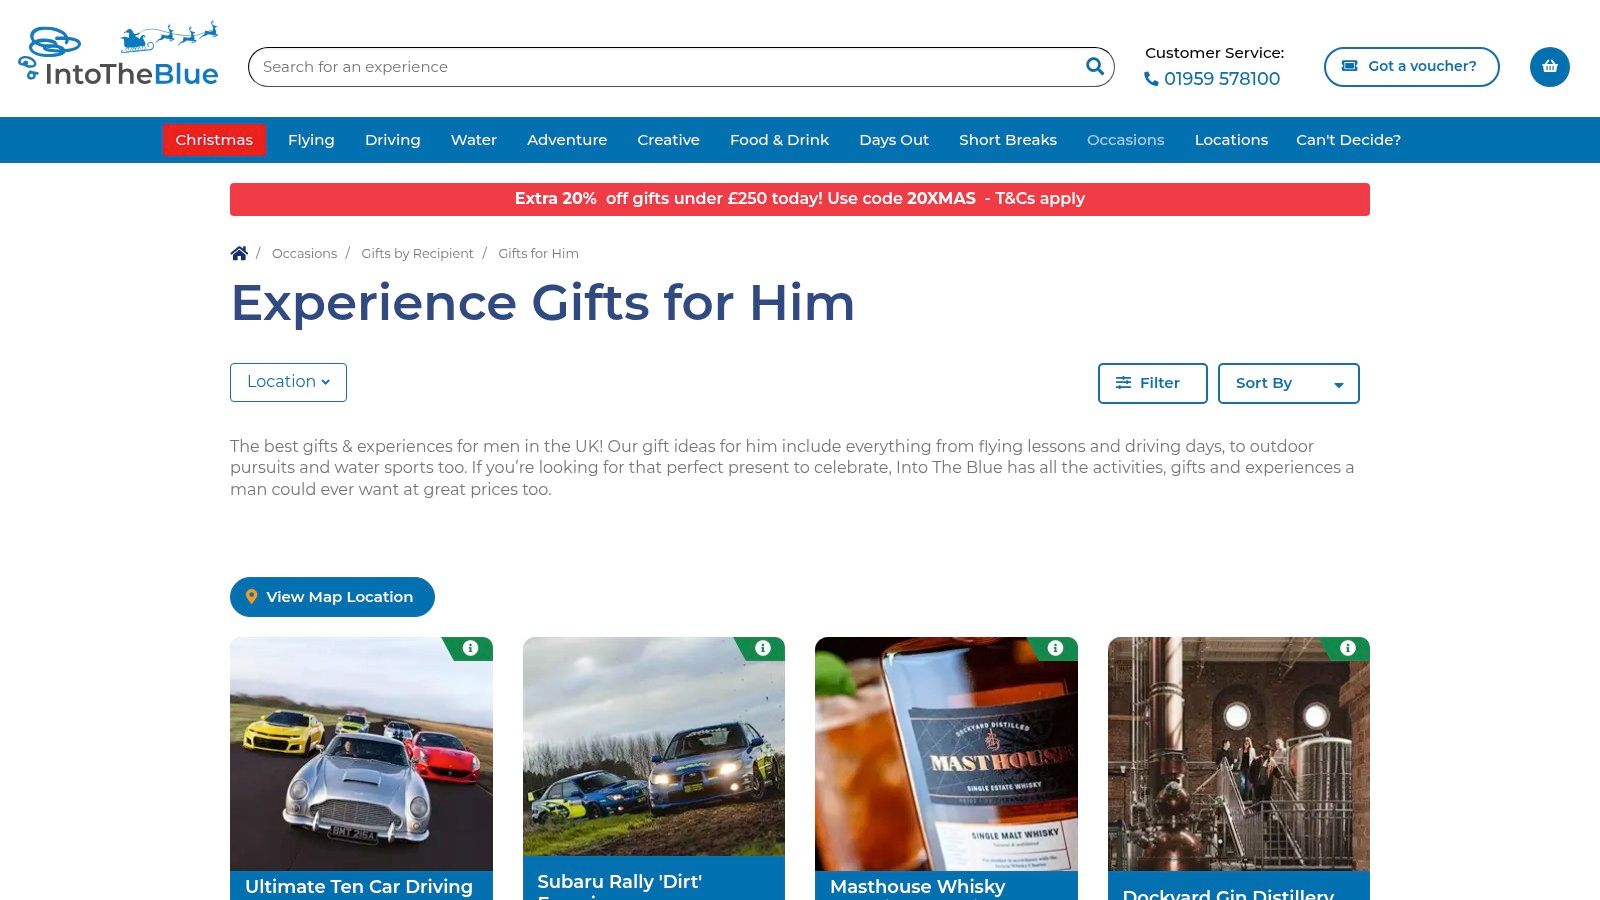Image resolution: width=1600 pixels, height=900 pixels.
Task: Open the Sort By dropdown
Action: point(1288,383)
